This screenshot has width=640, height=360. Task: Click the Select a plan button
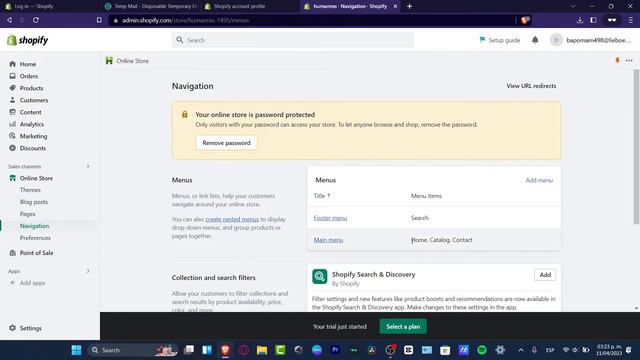coord(403,327)
